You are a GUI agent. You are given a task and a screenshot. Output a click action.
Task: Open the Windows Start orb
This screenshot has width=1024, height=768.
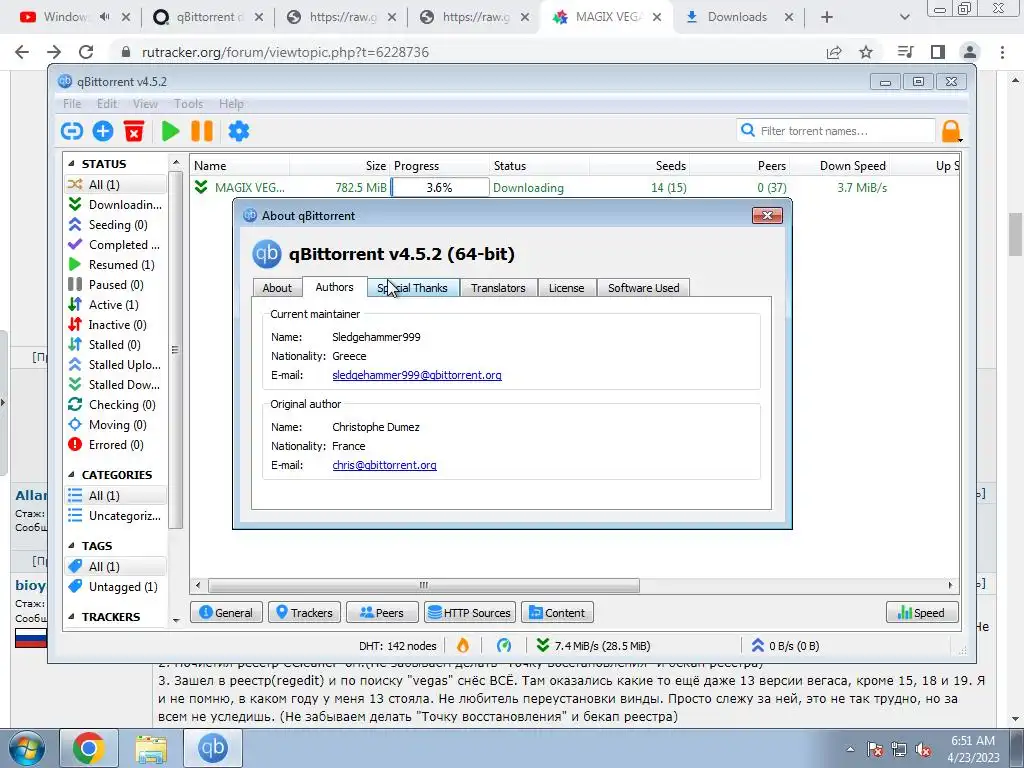(27, 748)
